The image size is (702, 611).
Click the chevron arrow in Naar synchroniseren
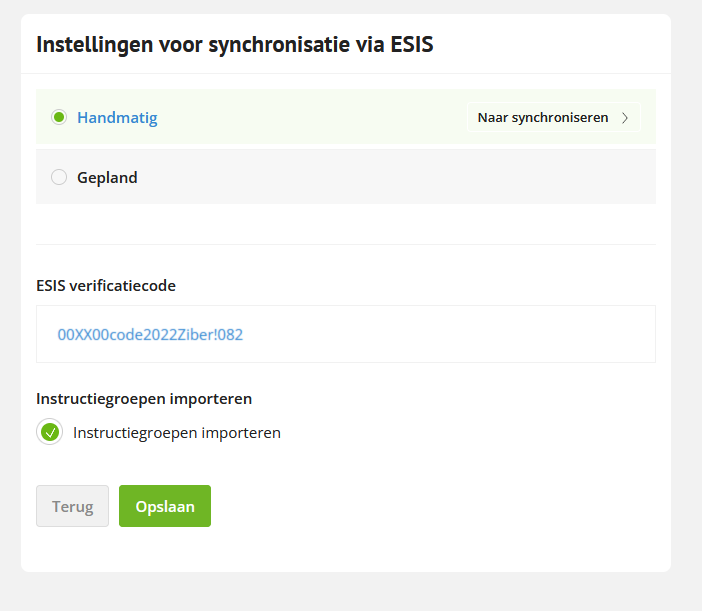click(625, 118)
